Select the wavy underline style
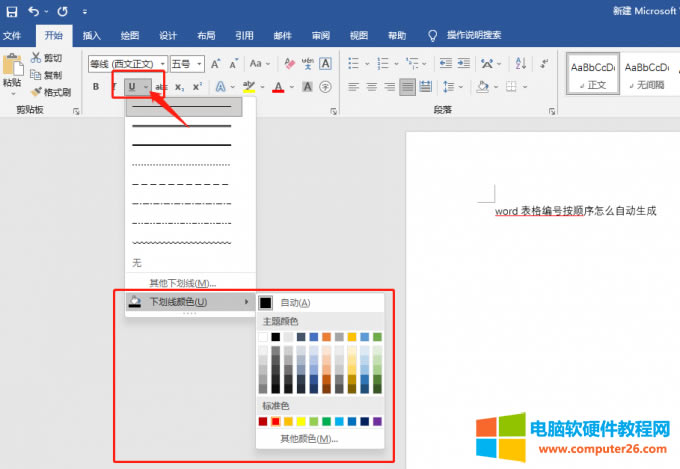Viewport: 680px width, 469px height. 182,243
